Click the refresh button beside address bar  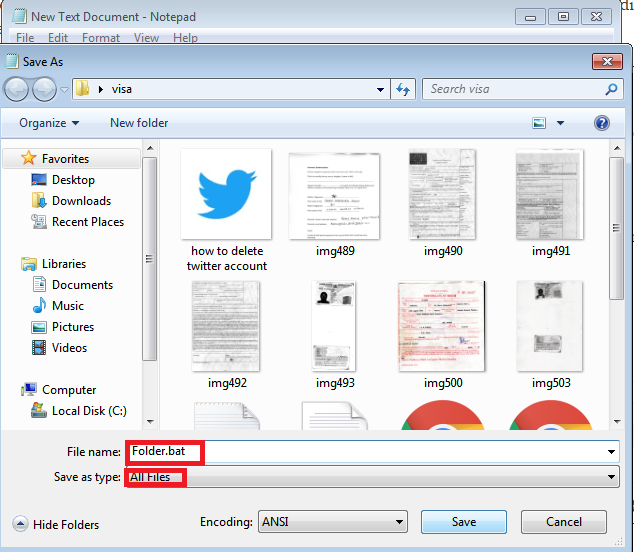(404, 89)
